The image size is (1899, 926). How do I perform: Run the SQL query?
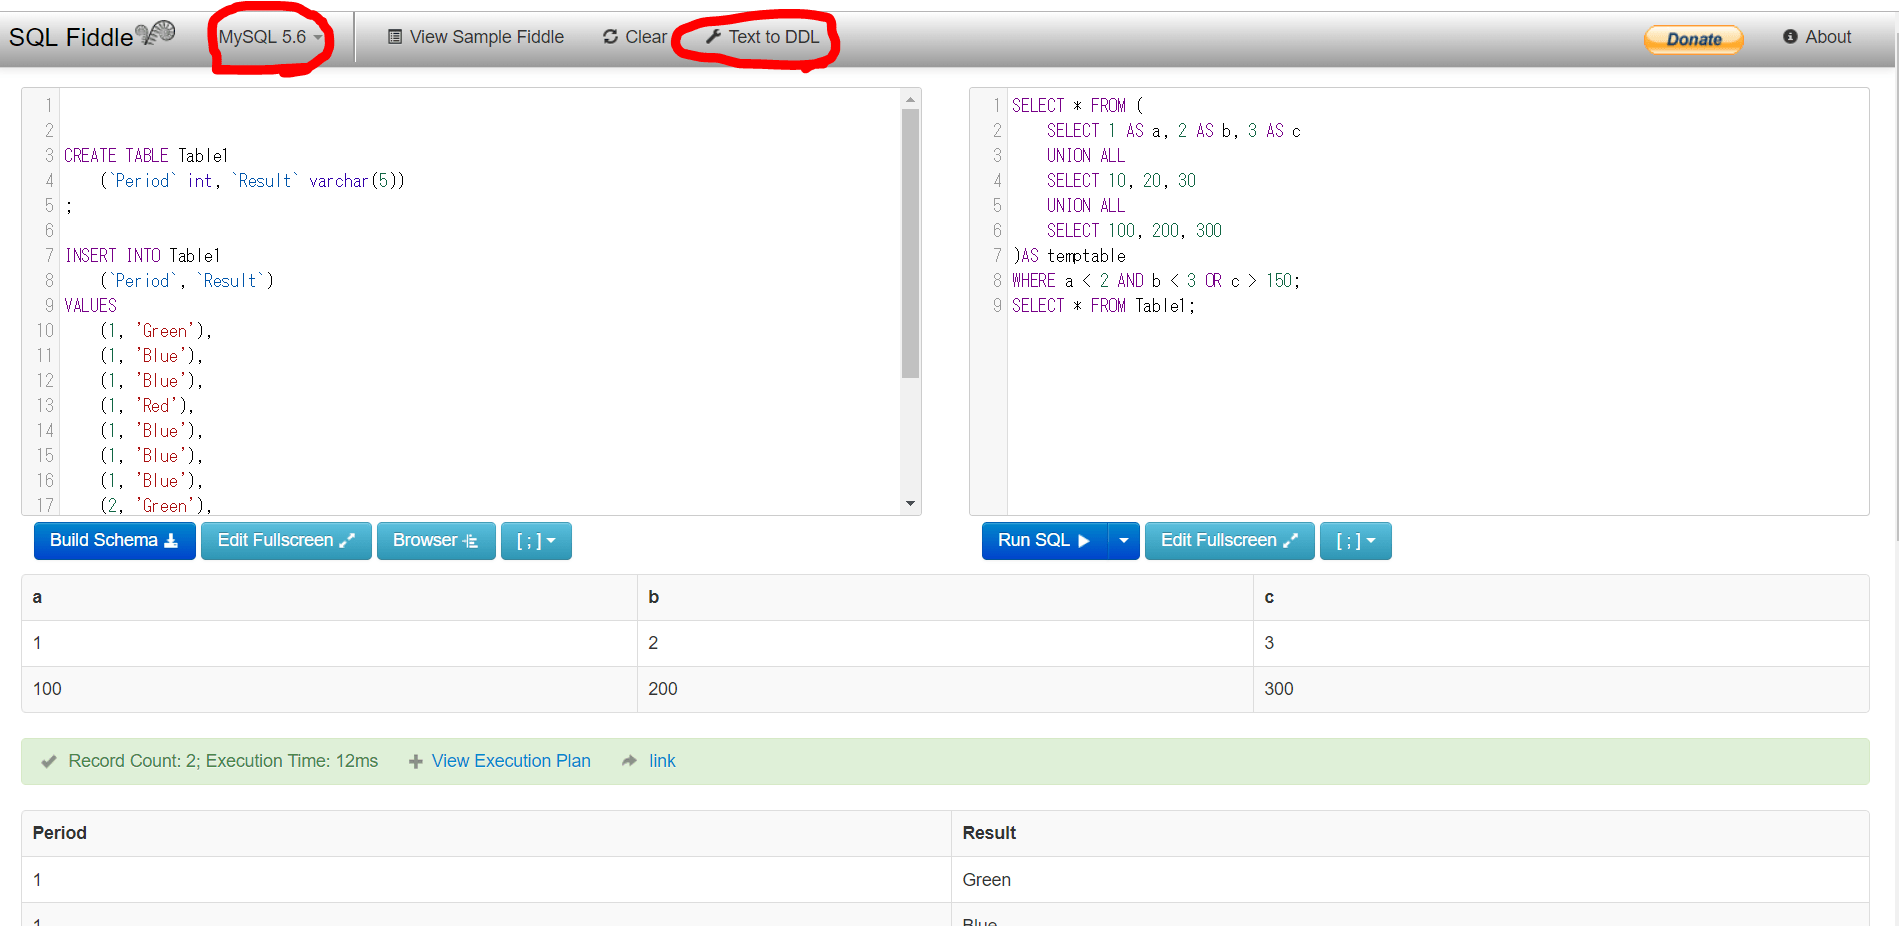coord(1045,541)
